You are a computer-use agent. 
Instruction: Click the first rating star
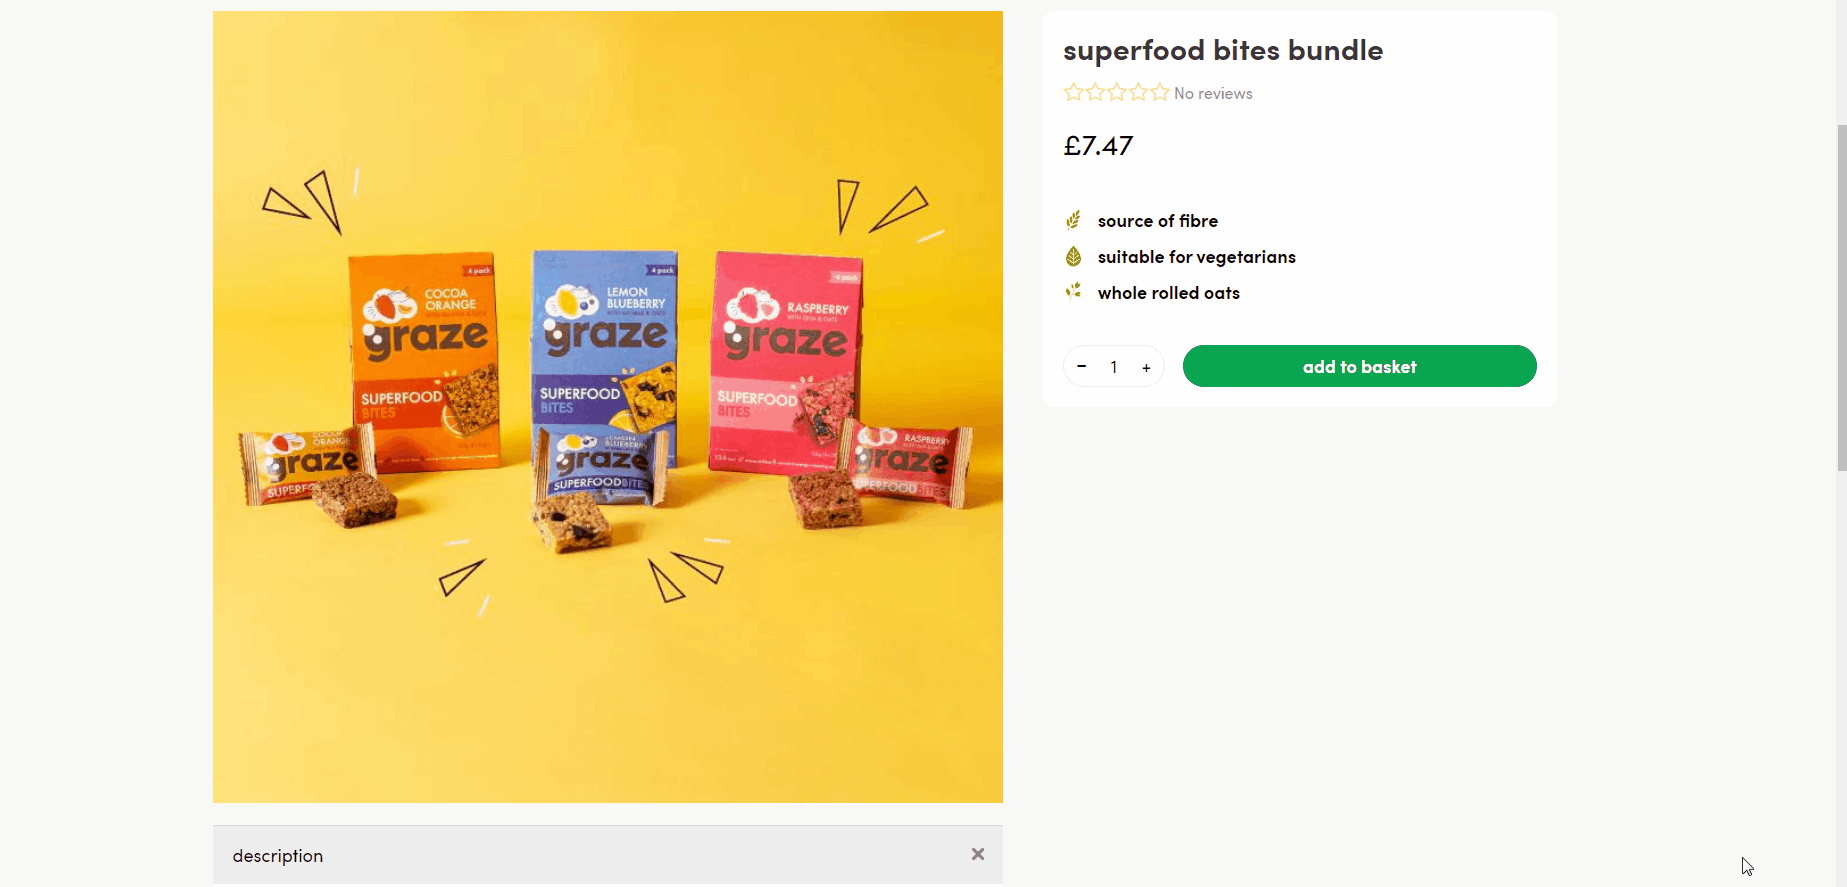pos(1073,93)
